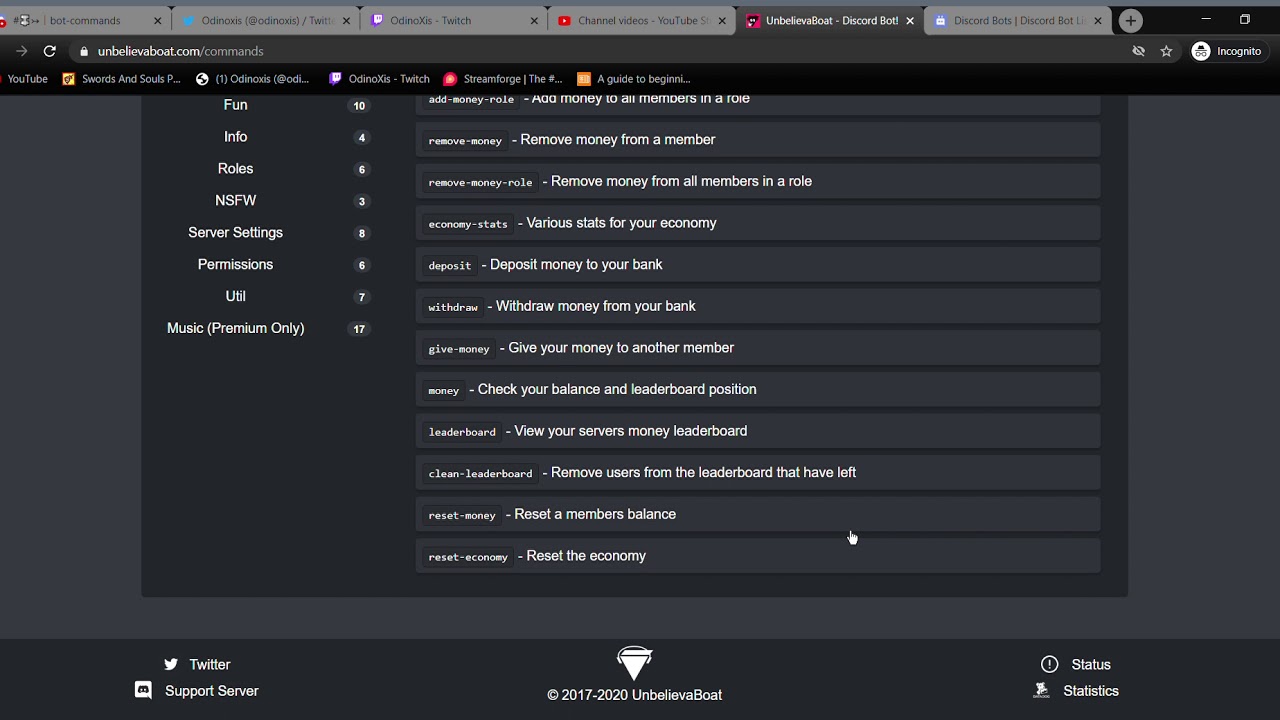Select the Permissions category
Screen dimensions: 1280x720
pyautogui.click(x=236, y=265)
